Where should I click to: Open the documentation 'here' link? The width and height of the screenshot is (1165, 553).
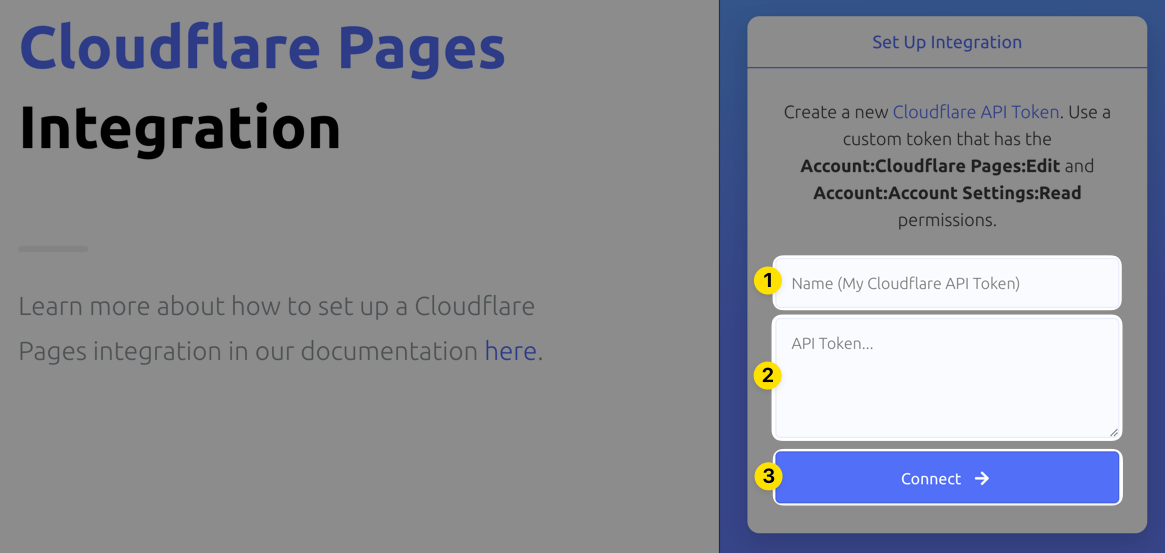click(x=510, y=350)
